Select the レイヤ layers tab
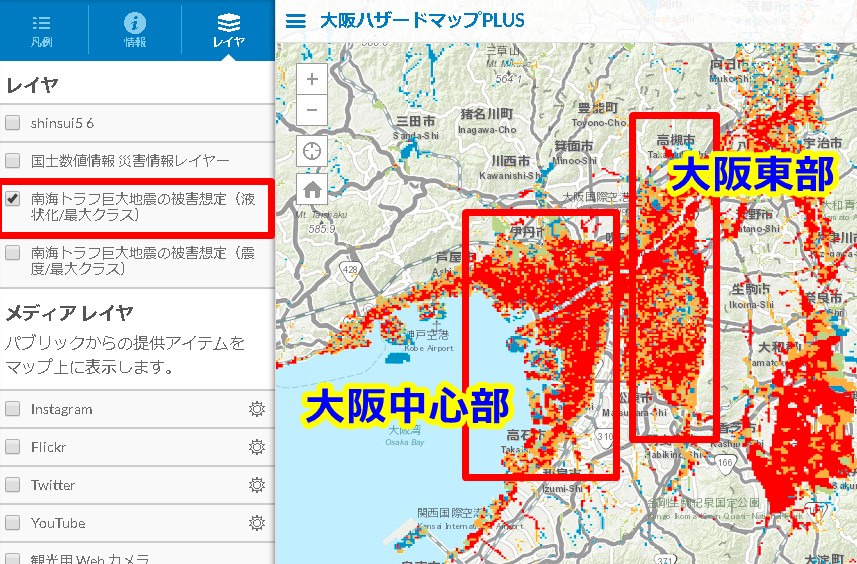 point(228,30)
